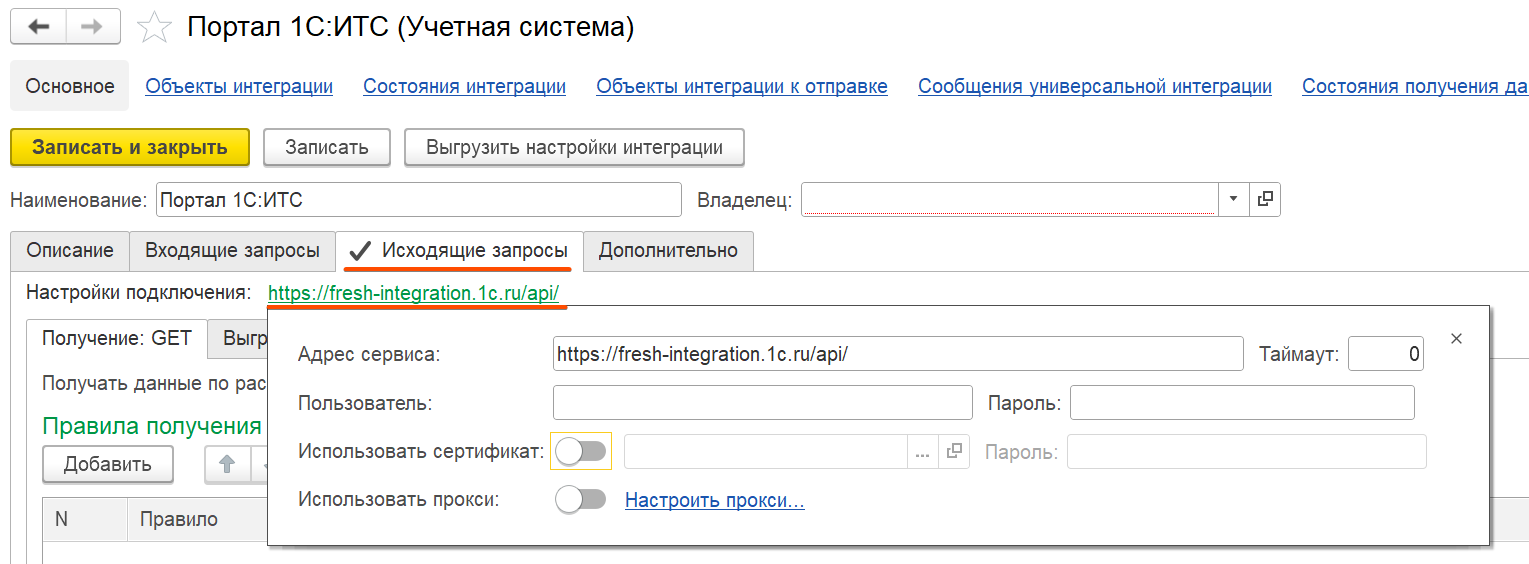Switch to the Входящие запросы tab

(232, 250)
